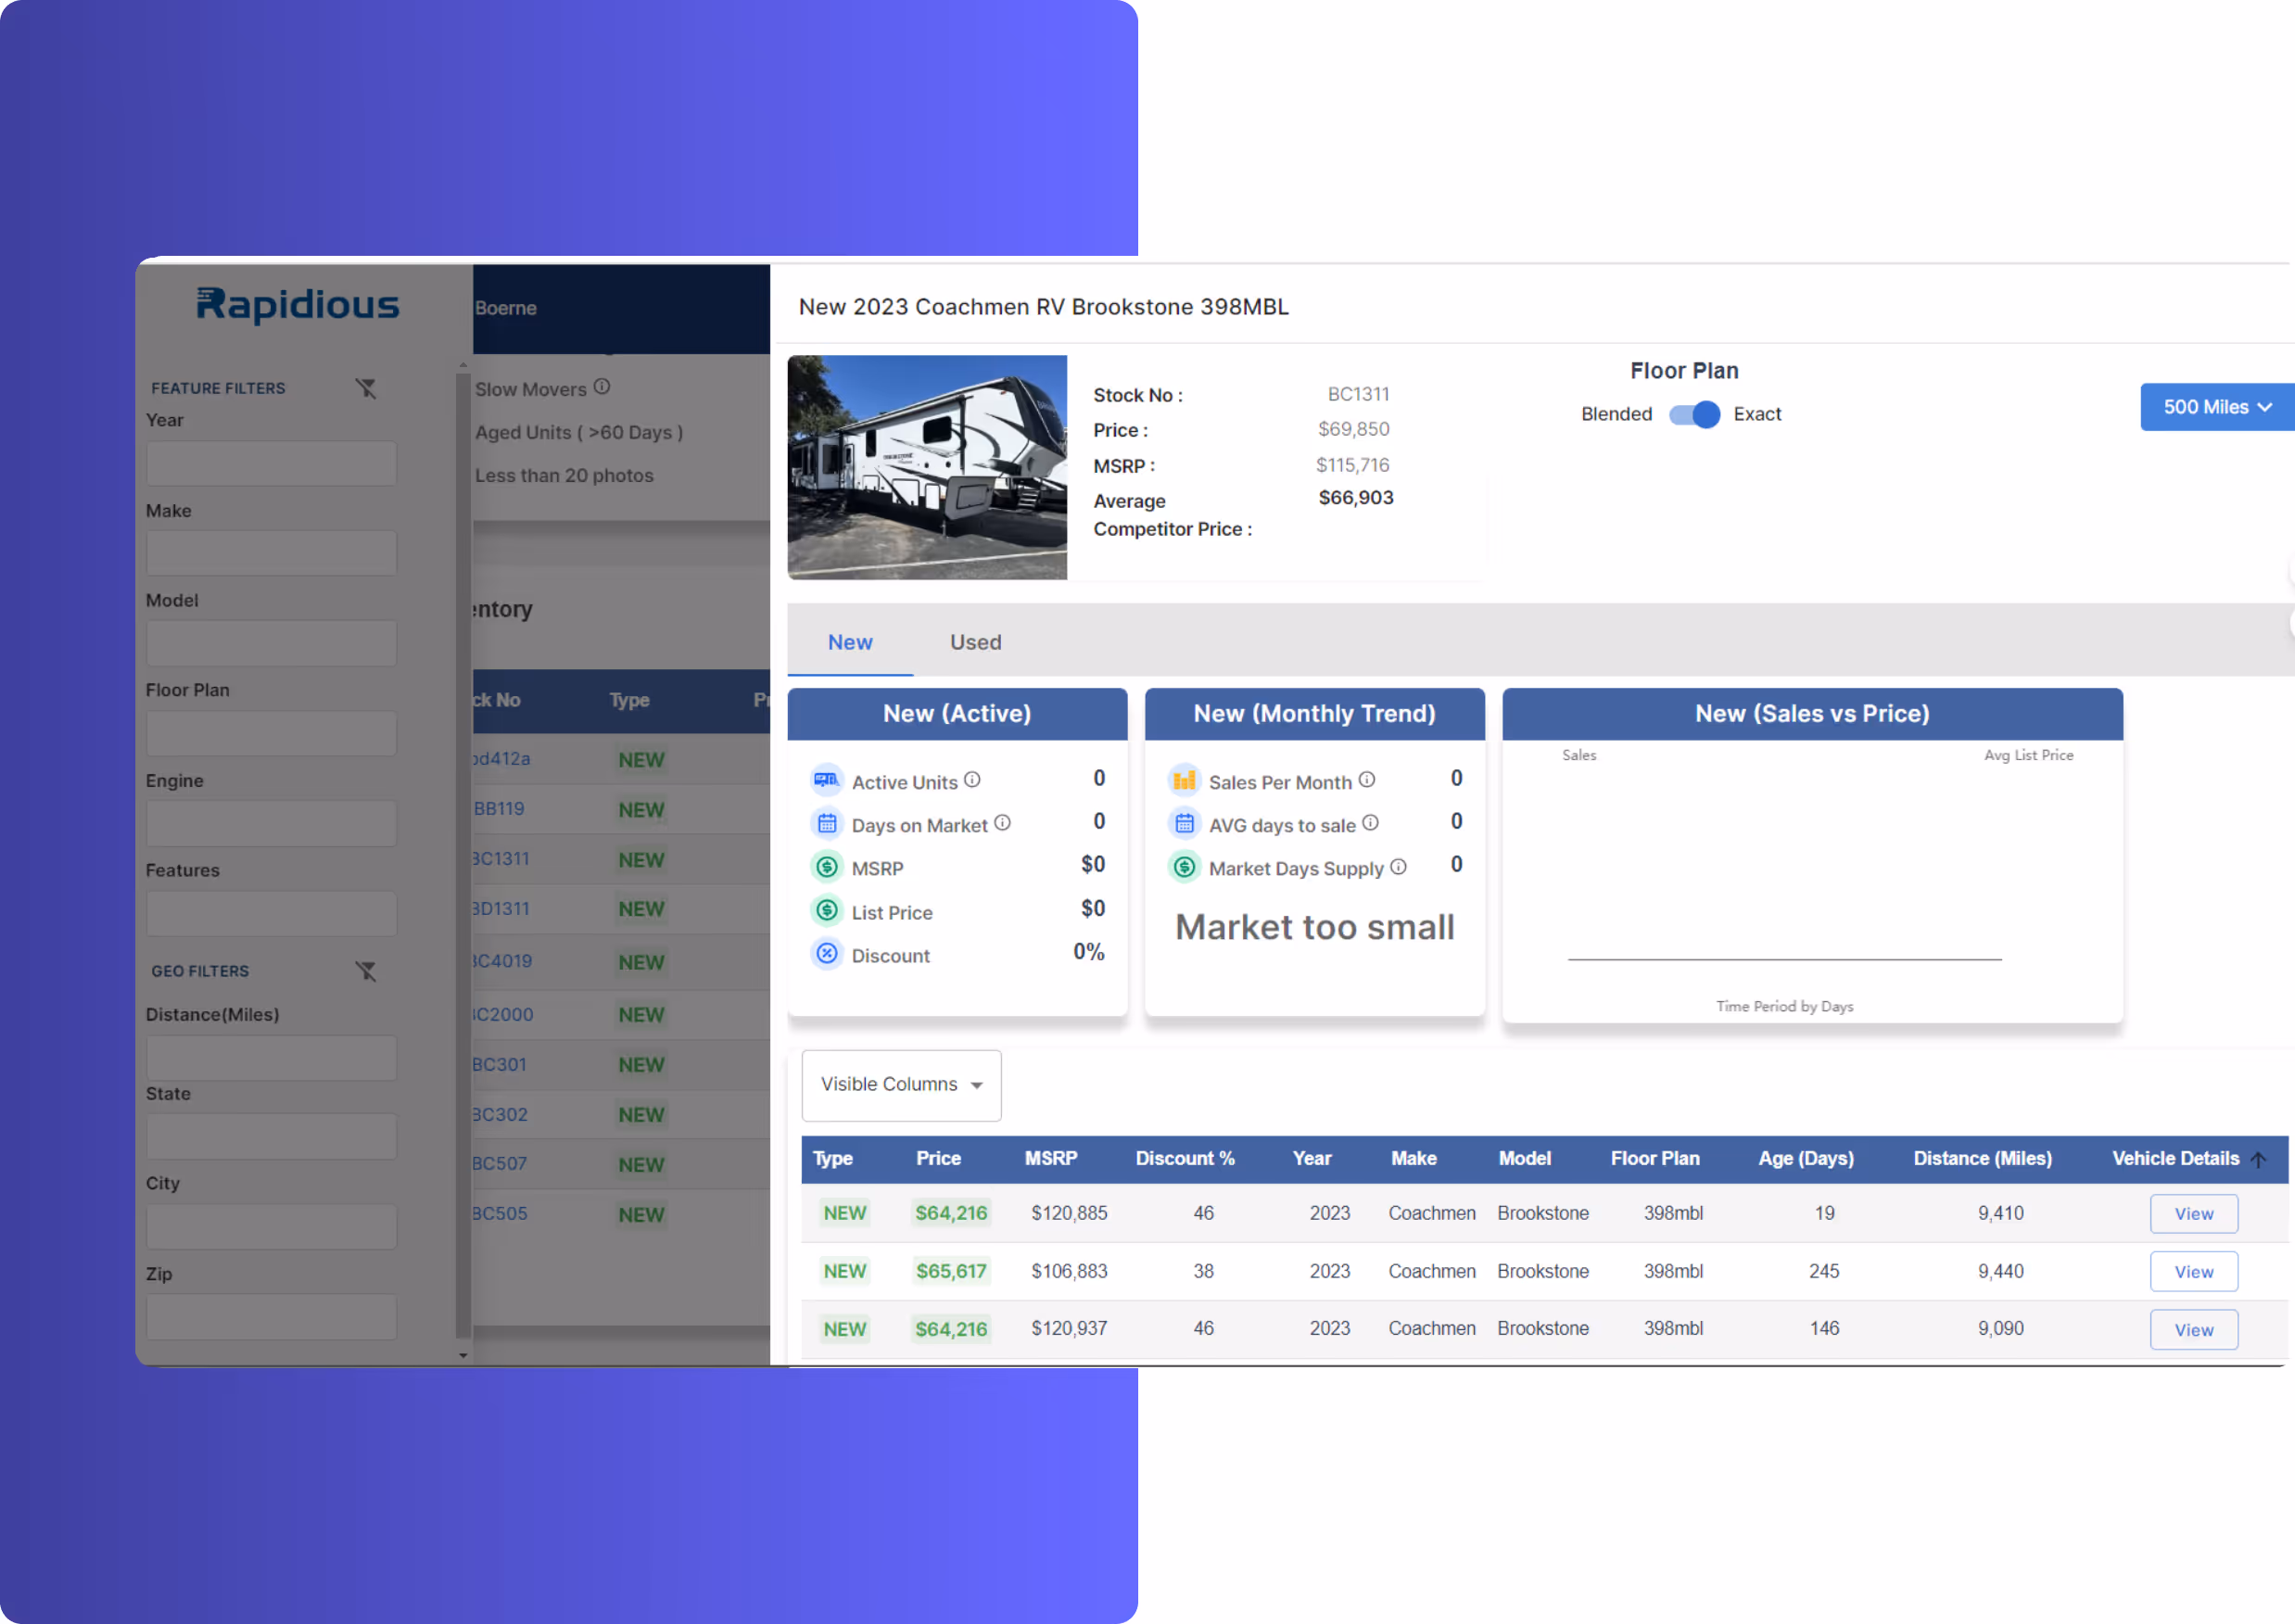
Task: Open the 500 Miles distance dropdown
Action: (2217, 407)
